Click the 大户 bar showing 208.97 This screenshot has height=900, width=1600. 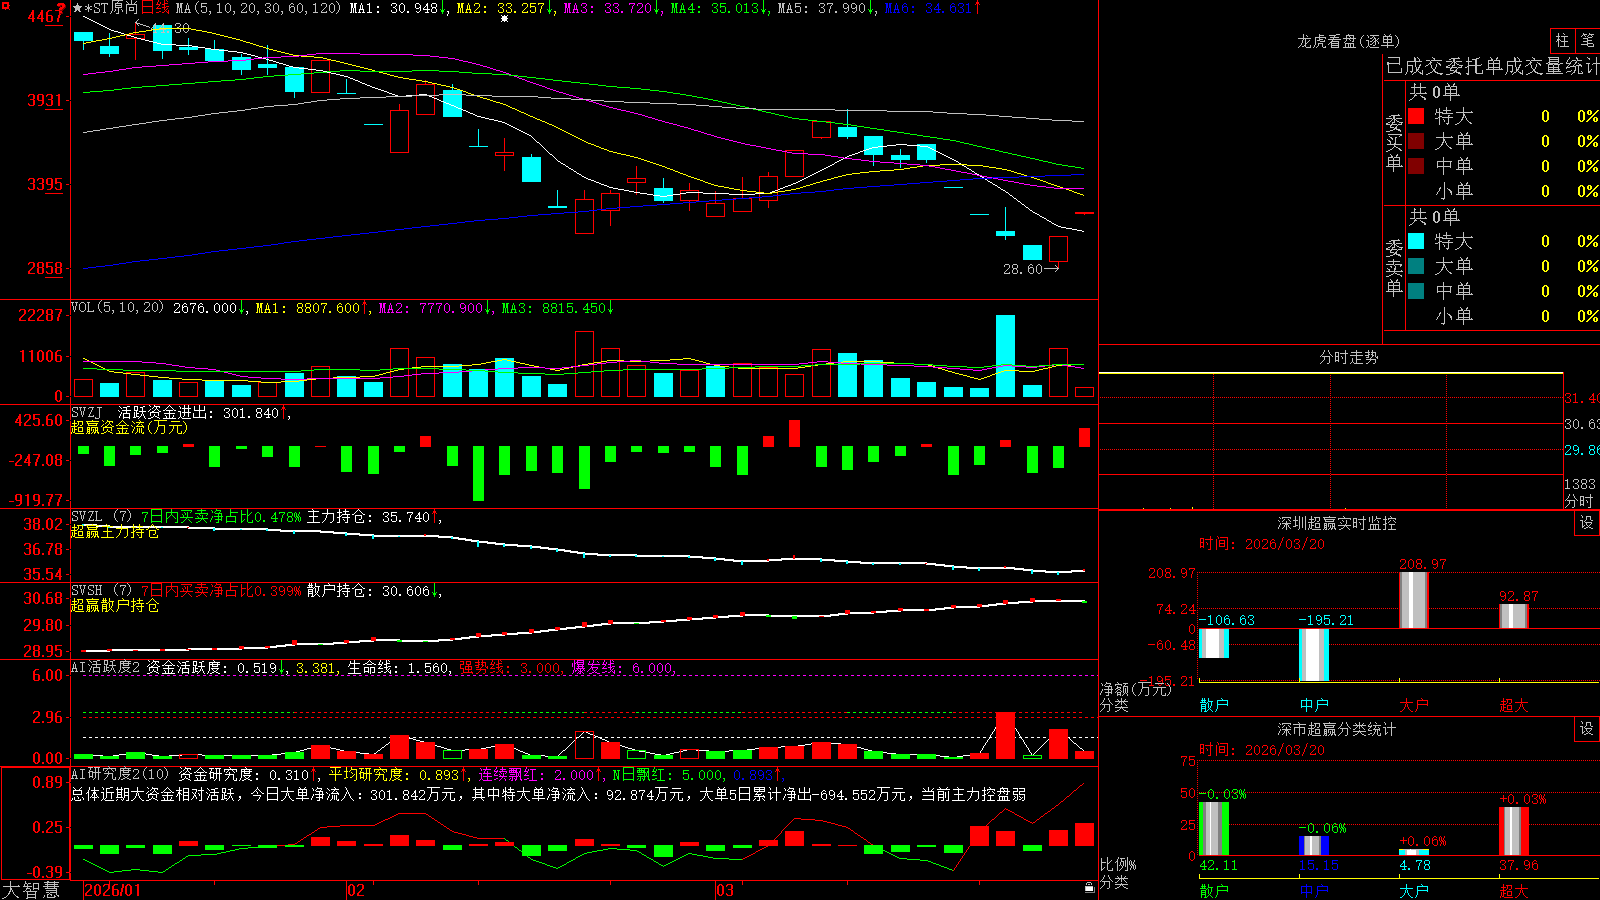click(1414, 600)
